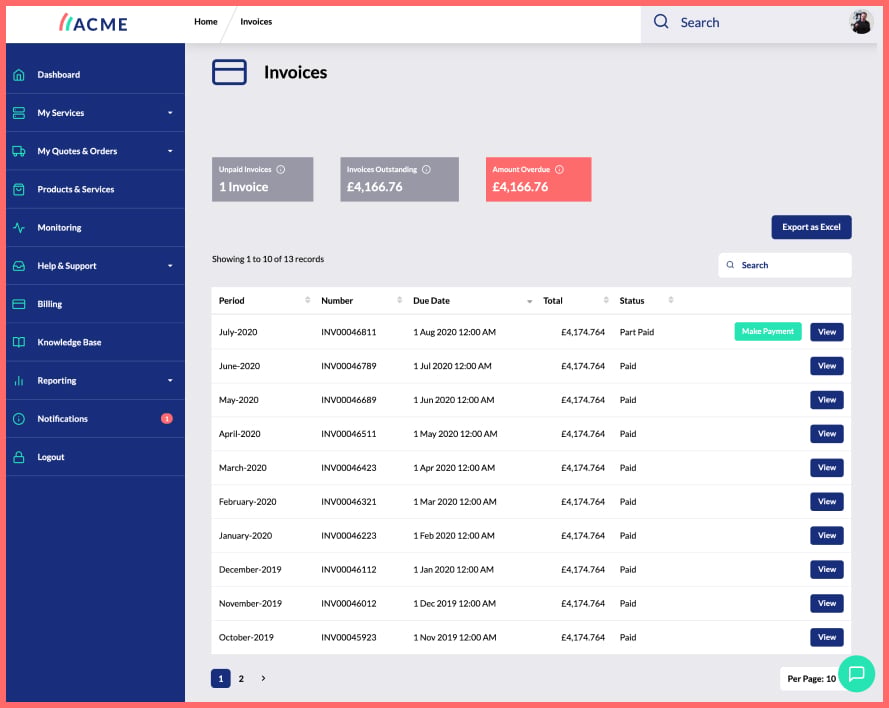This screenshot has width=889, height=708.
Task: Click the Dashboard home icon
Action: (19, 75)
